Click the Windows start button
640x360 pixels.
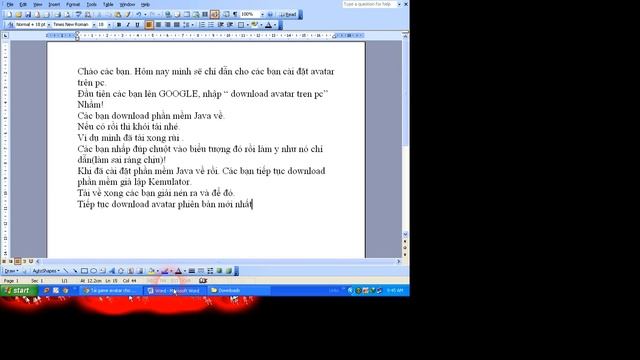19,291
